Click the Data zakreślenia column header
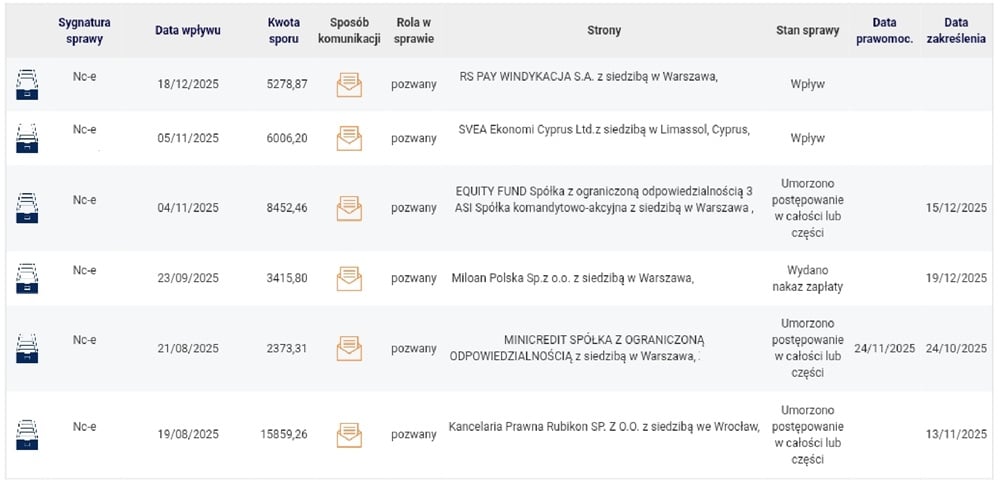This screenshot has height=484, width=1000. pyautogui.click(x=963, y=30)
